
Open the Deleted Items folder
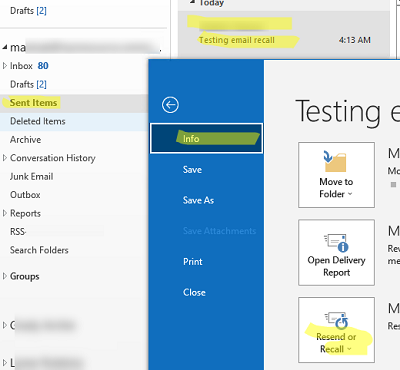(x=38, y=121)
